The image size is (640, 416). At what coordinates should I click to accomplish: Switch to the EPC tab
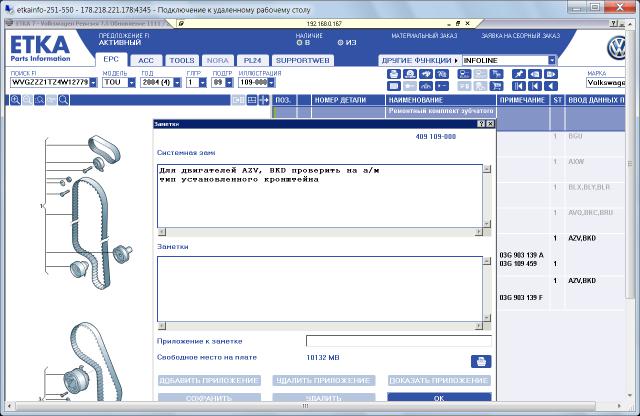pos(111,60)
